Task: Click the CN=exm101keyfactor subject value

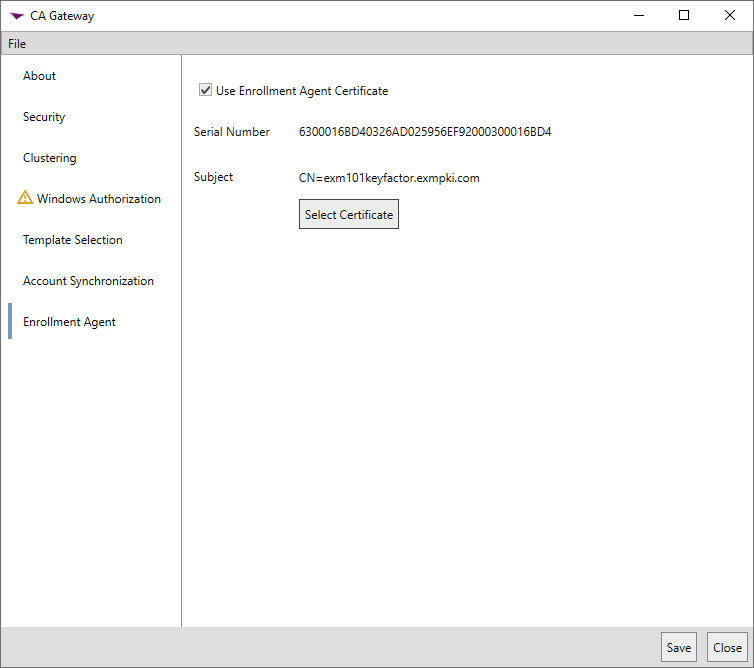Action: (x=390, y=179)
